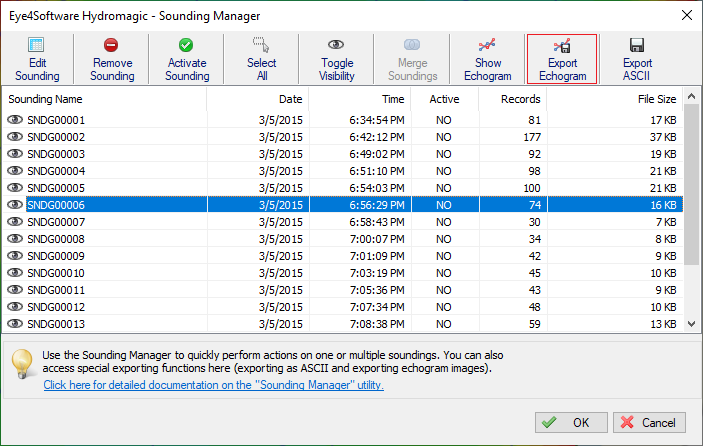Select row SNDG00001
The width and height of the screenshot is (703, 446).
point(343,120)
